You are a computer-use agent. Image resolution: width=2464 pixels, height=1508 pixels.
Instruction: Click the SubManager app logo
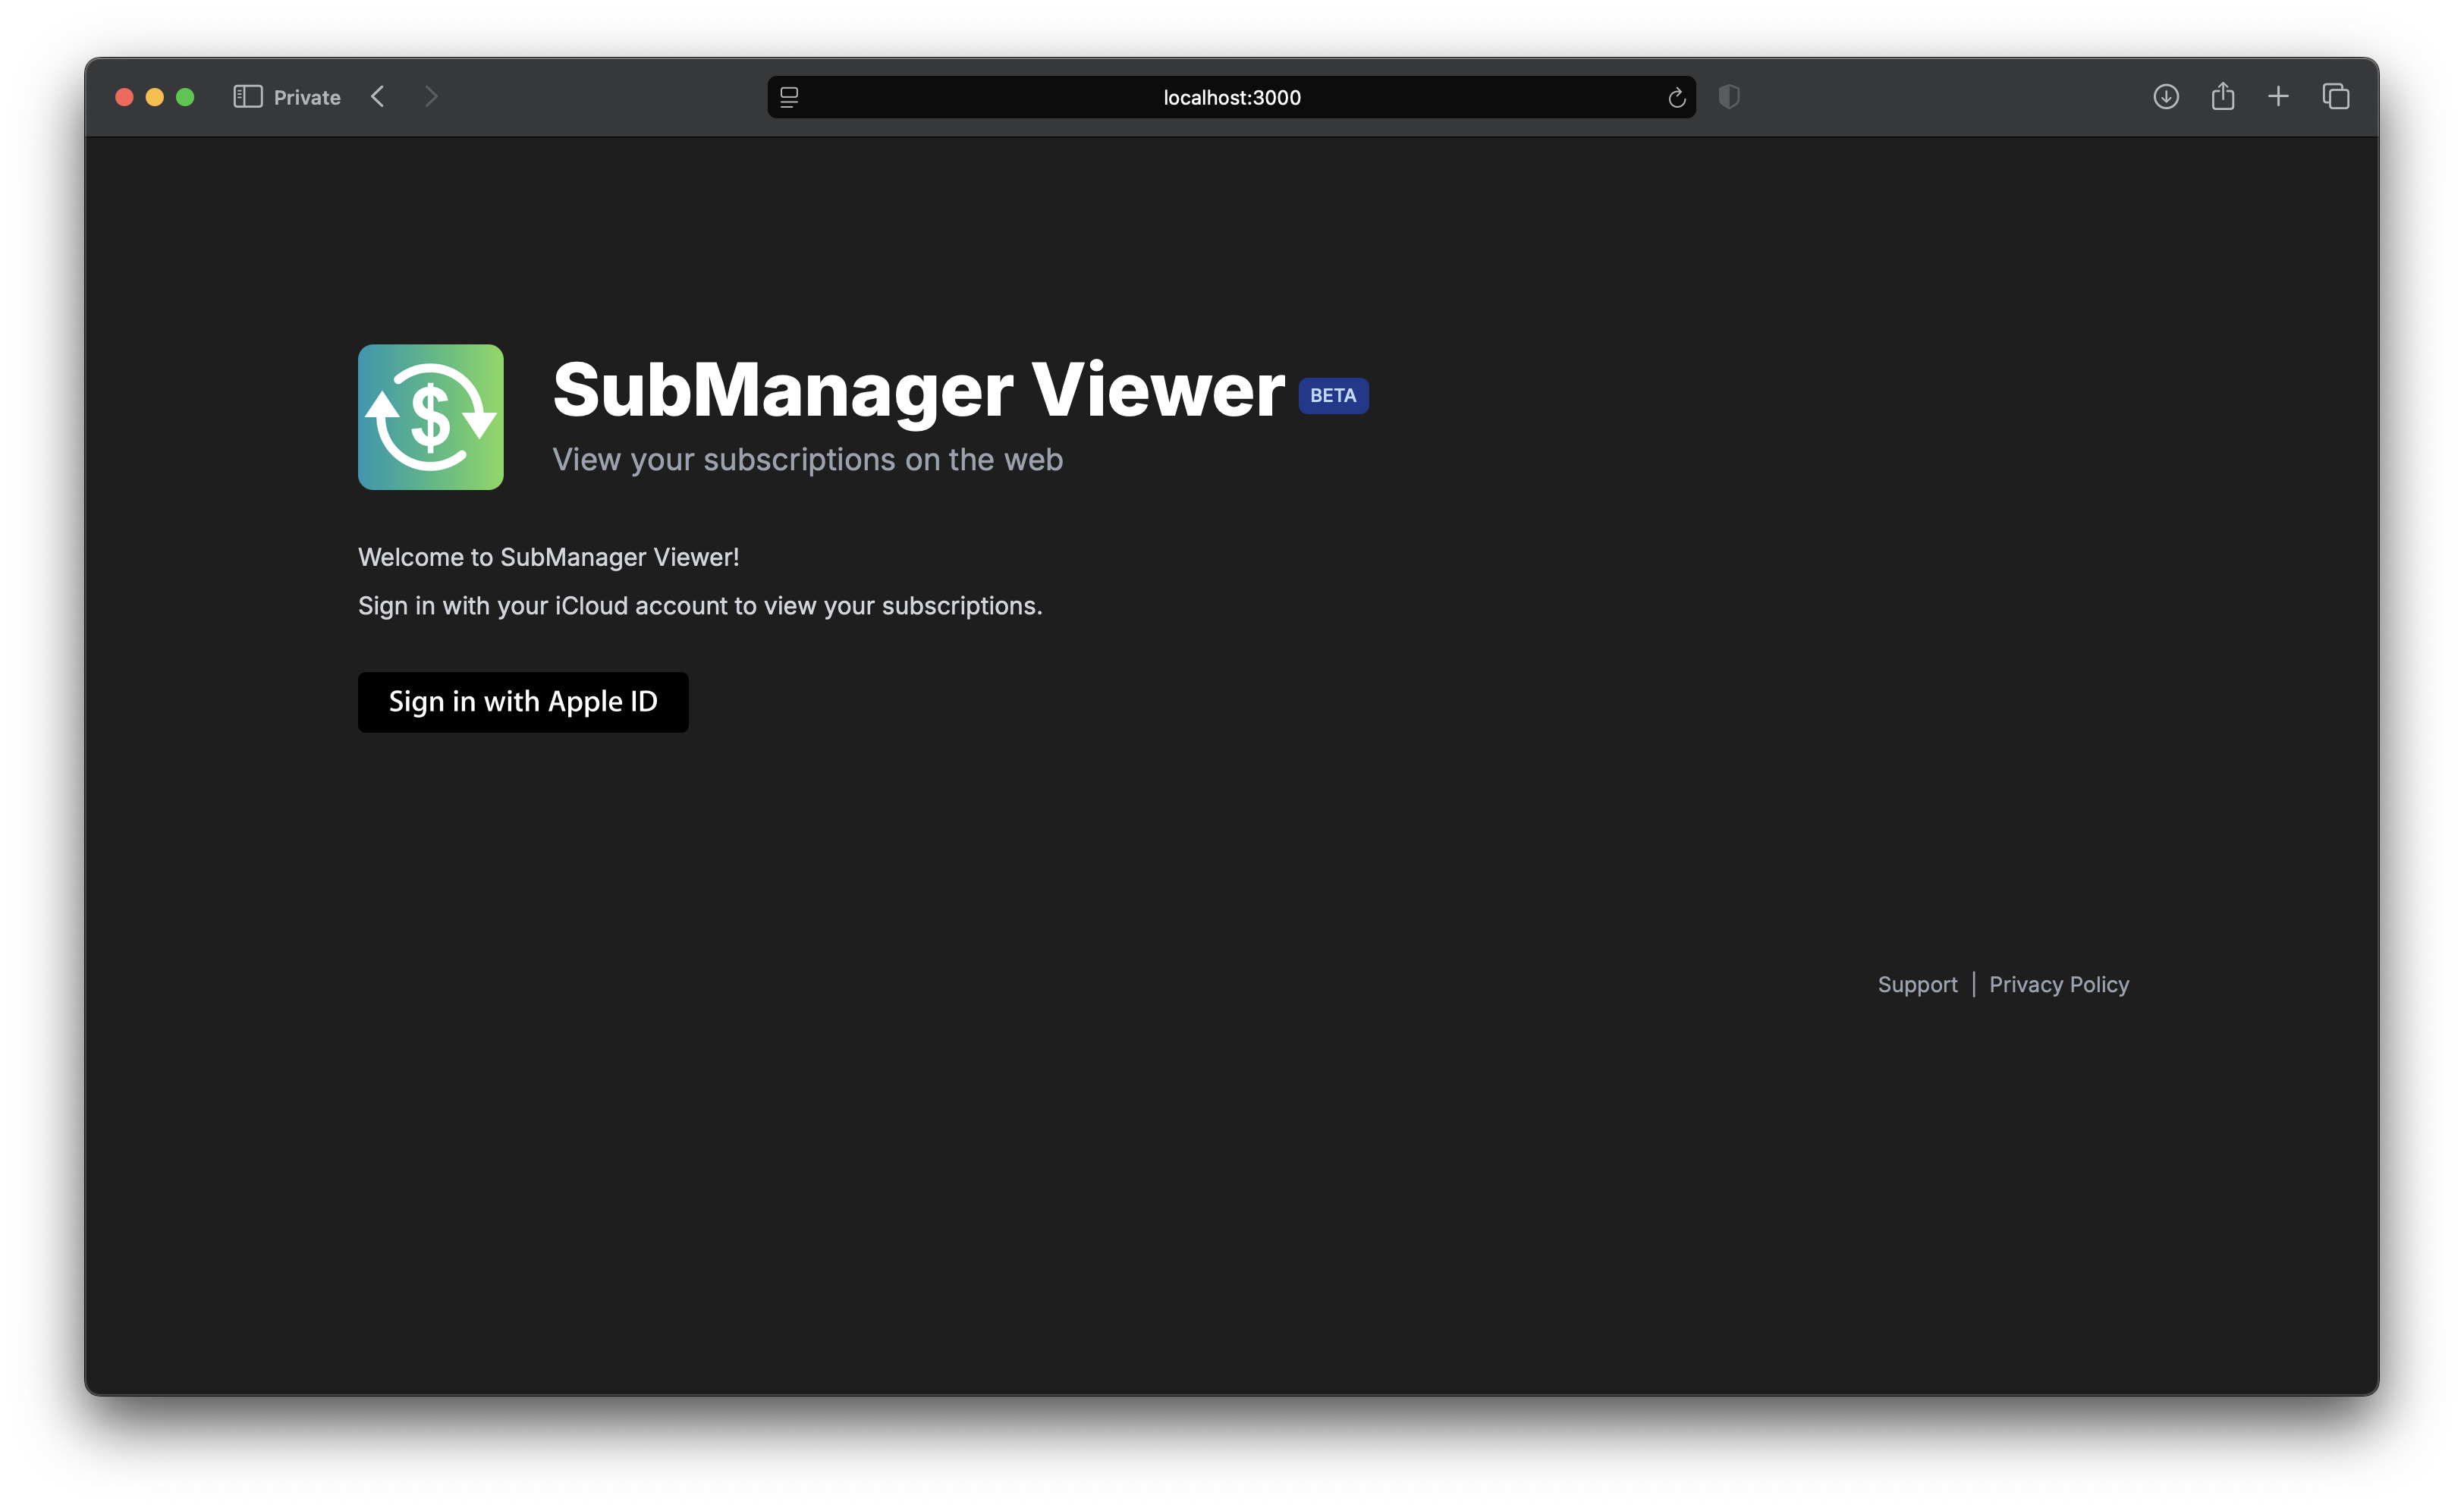coord(431,417)
